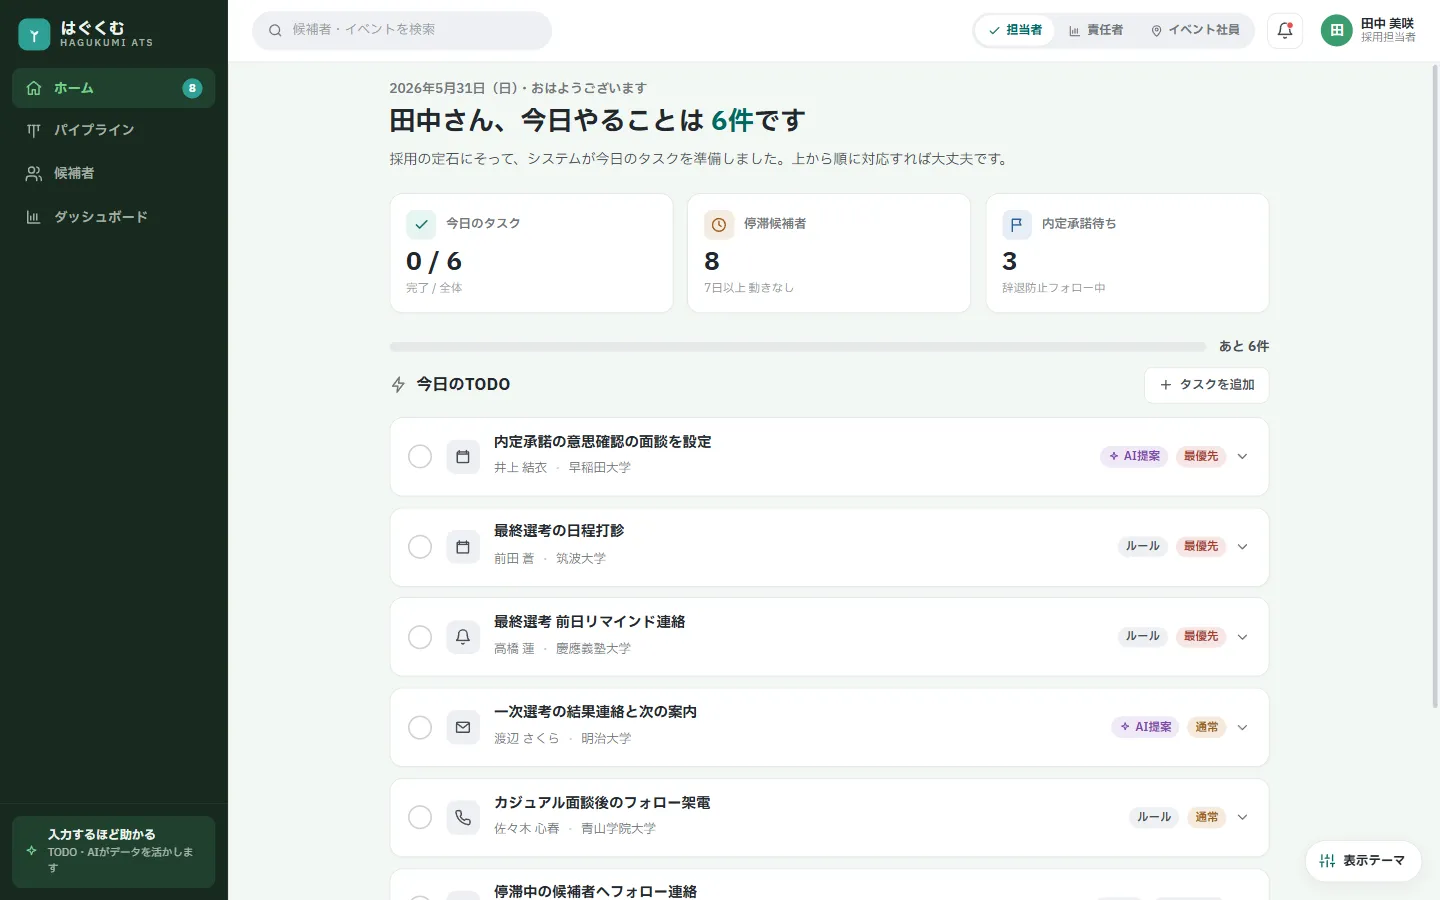This screenshot has width=1440, height=900.
Task: Check off 最終選考の日程打診 task
Action: tap(420, 547)
